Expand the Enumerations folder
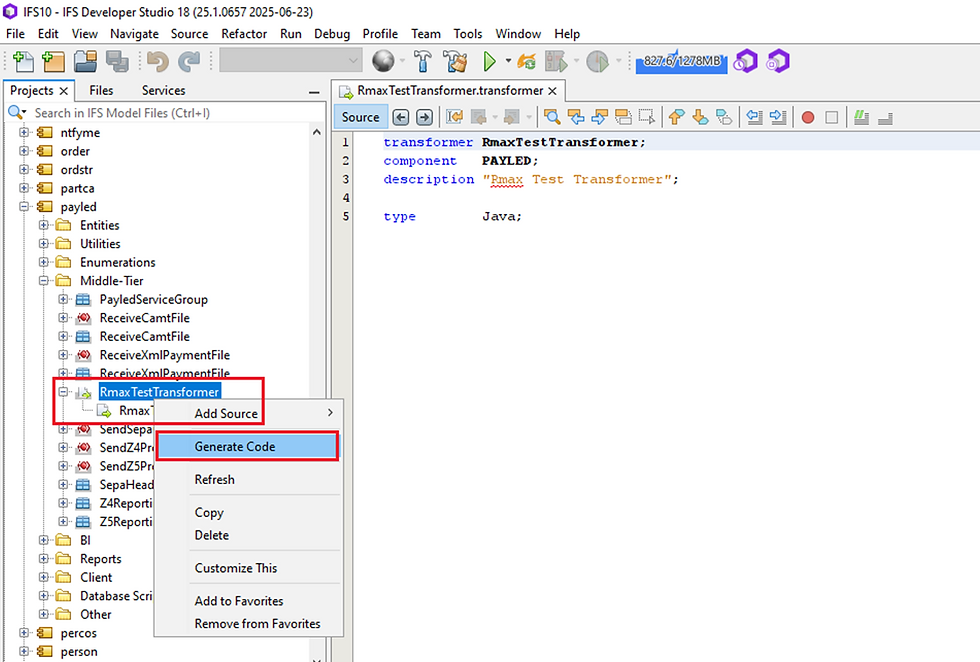 pyautogui.click(x=43, y=262)
